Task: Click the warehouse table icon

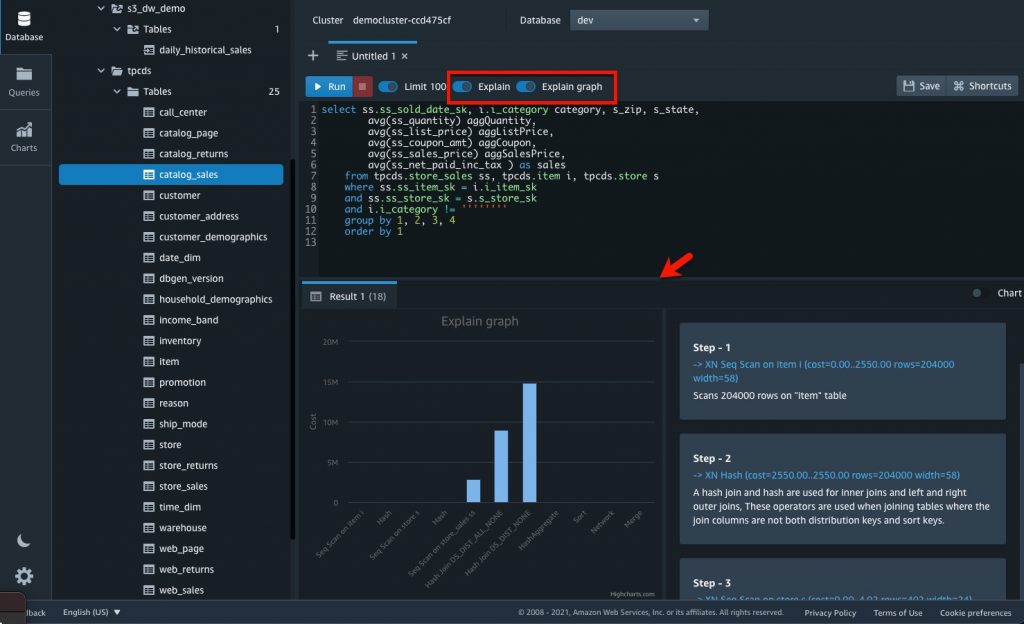Action: pyautogui.click(x=149, y=527)
